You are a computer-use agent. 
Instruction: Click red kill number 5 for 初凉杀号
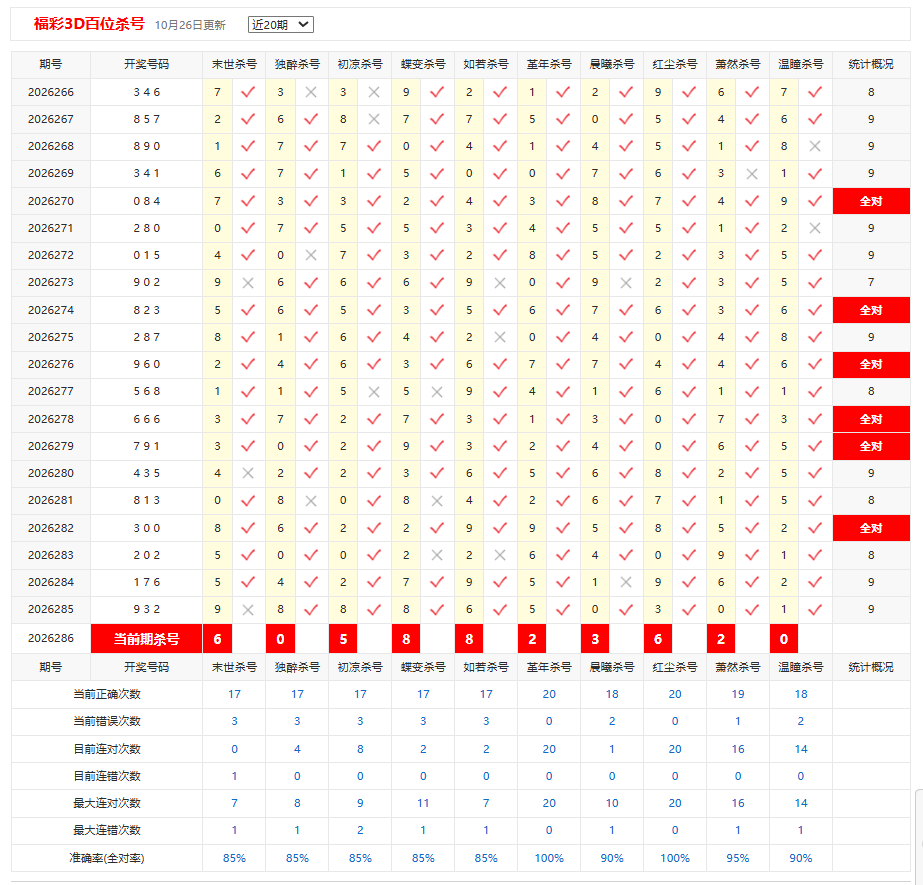click(x=343, y=639)
